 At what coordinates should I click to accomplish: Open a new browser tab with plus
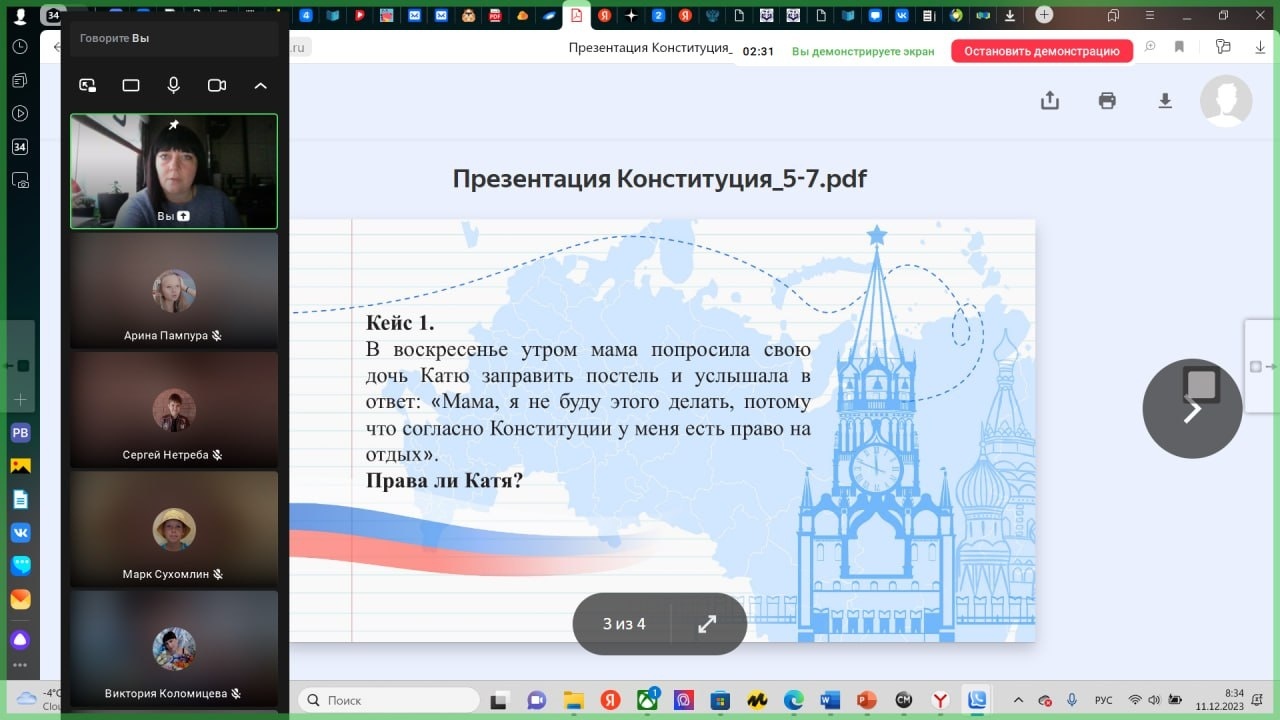(1044, 15)
